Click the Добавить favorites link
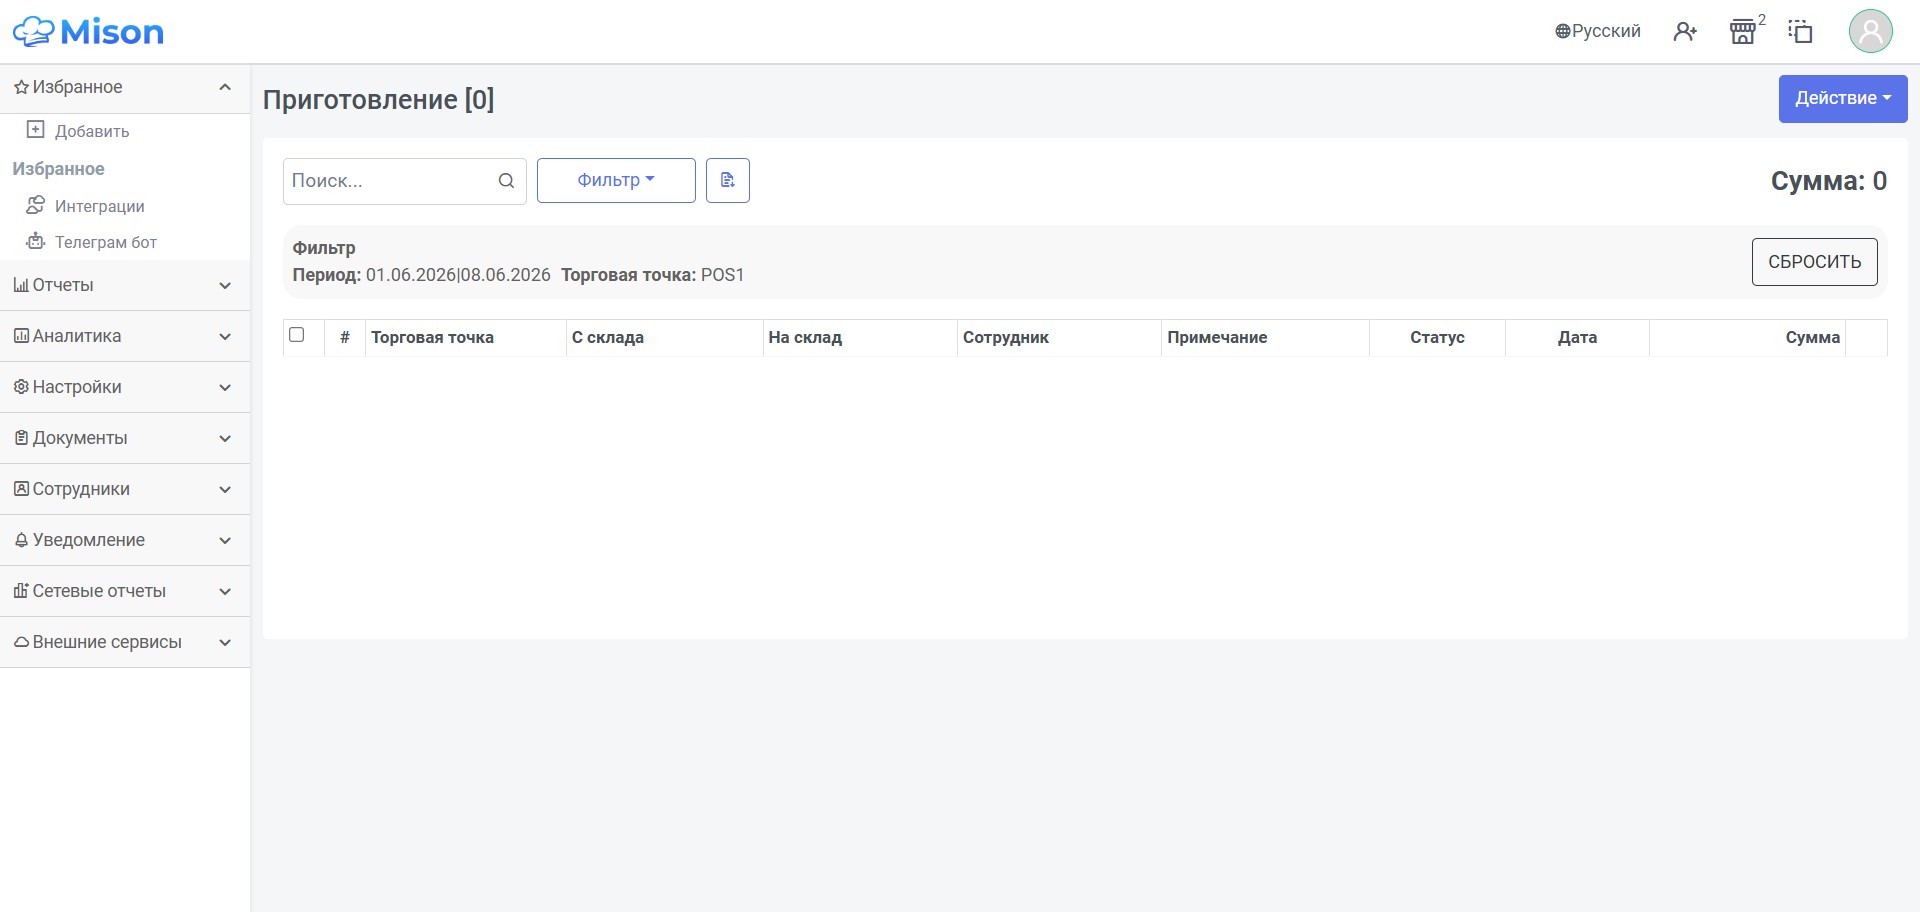 click(92, 131)
